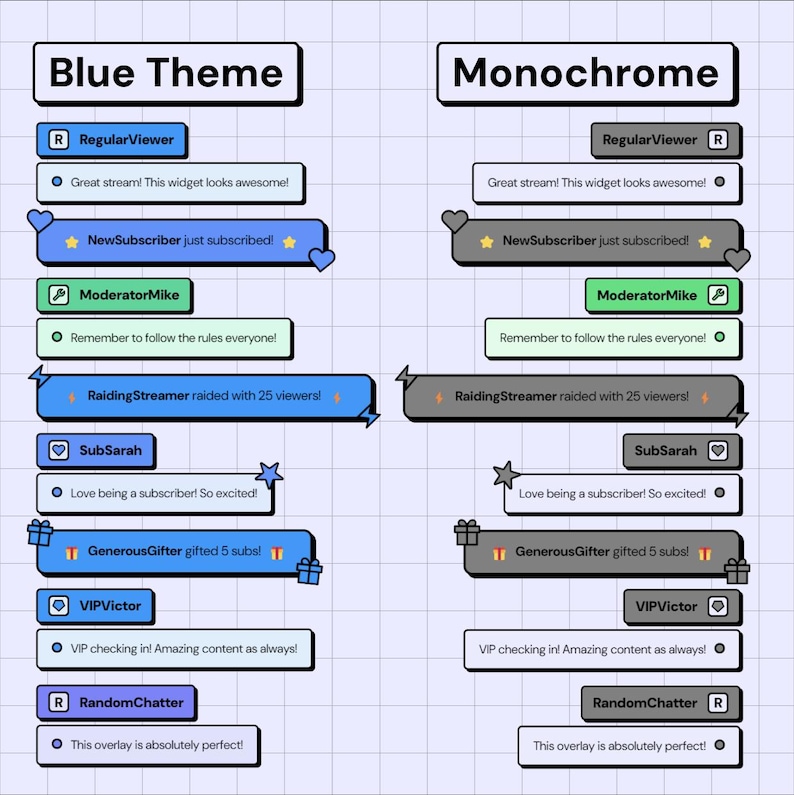Click "This overlay is absolutely perfect!" in Blue Theme
794x795 pixels.
157,745
